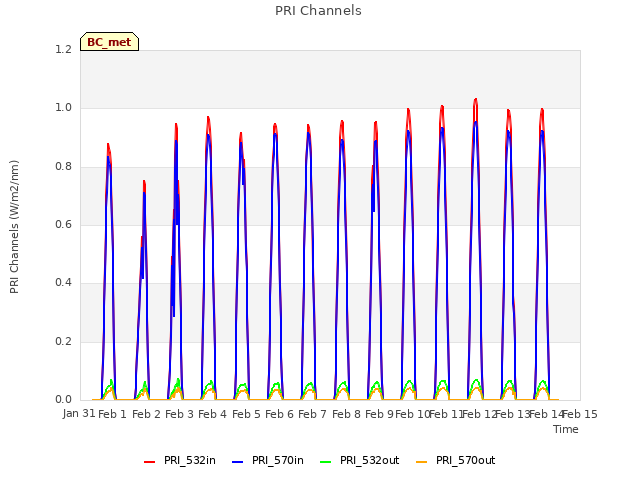640x480 pixels.
Task: Click the 1.2 y-axis tick label
Action: (63, 49)
